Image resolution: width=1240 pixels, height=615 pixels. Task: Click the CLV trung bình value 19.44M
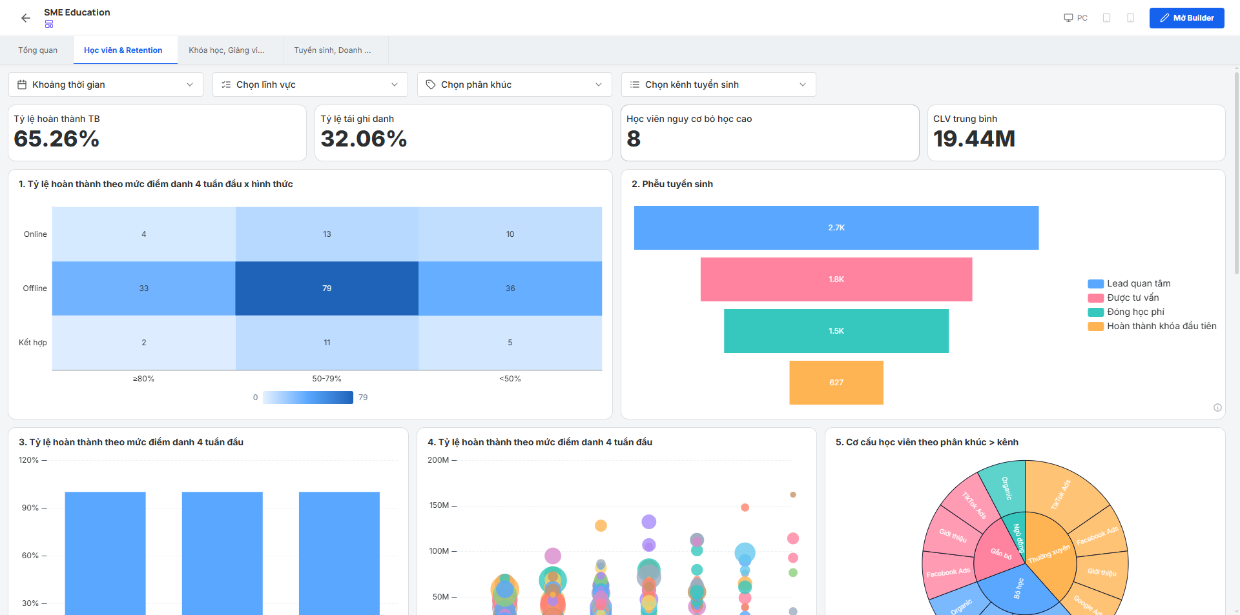(x=974, y=139)
